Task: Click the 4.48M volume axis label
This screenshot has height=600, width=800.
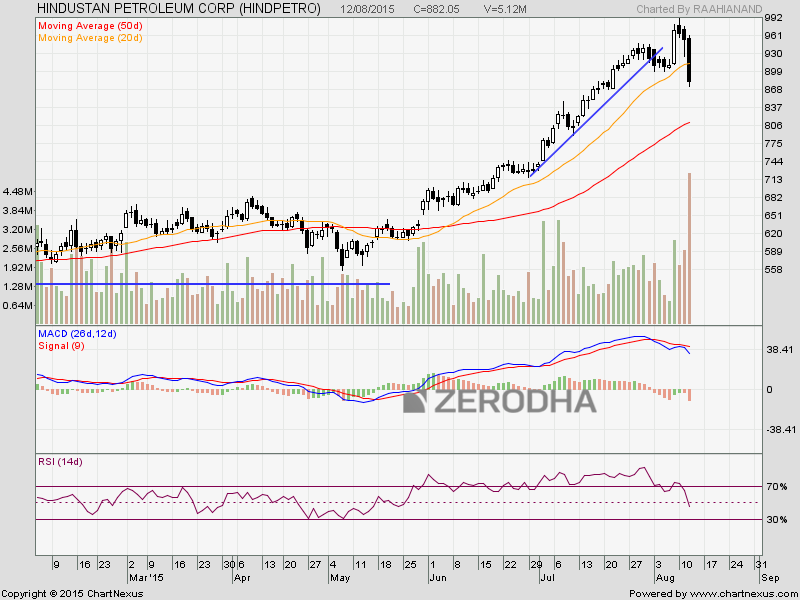Action: coord(18,191)
